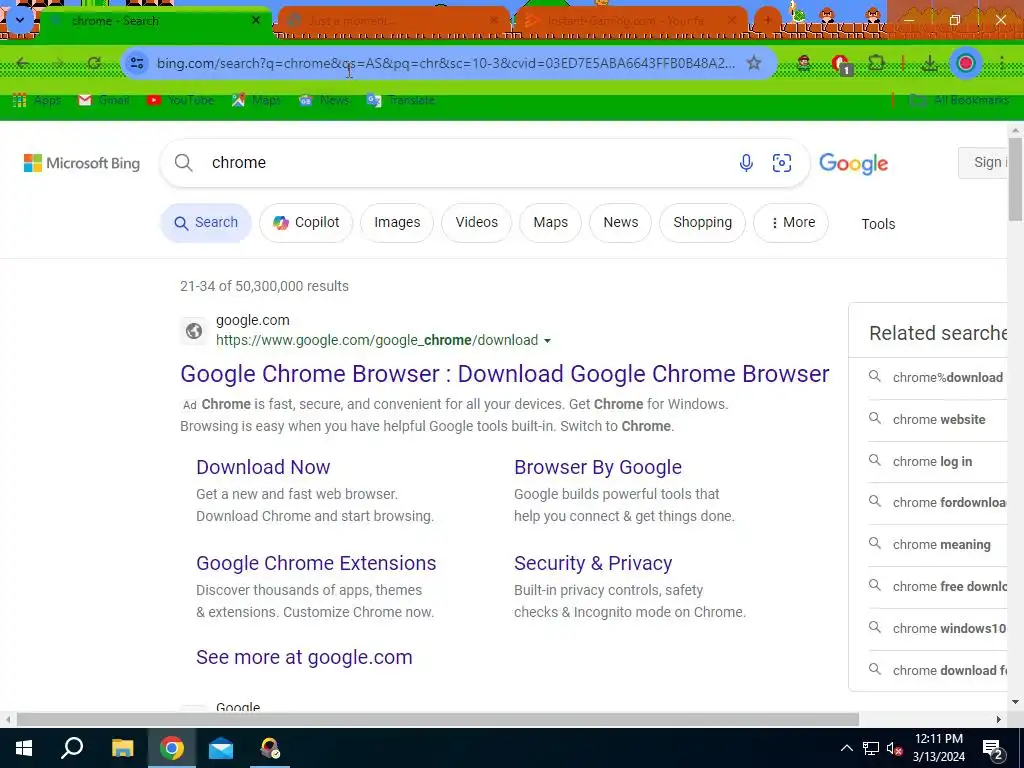The image size is (1024, 768).
Task: Open a new tab with plus button
Action: [768, 20]
